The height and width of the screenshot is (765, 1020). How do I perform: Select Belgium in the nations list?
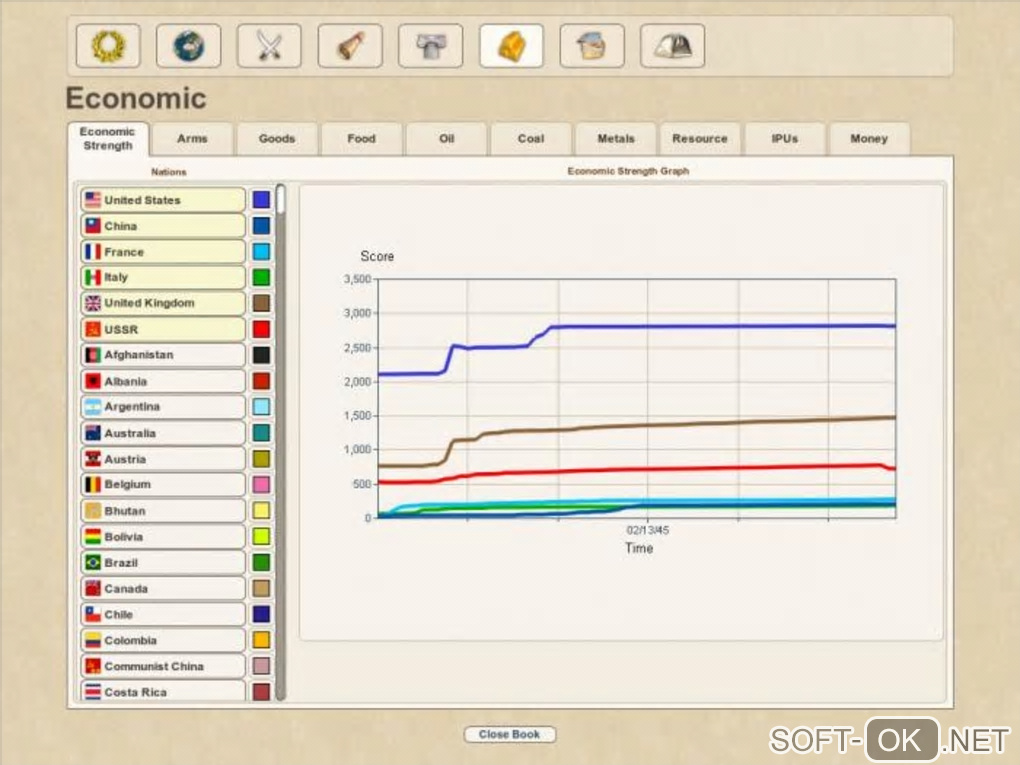pyautogui.click(x=163, y=485)
